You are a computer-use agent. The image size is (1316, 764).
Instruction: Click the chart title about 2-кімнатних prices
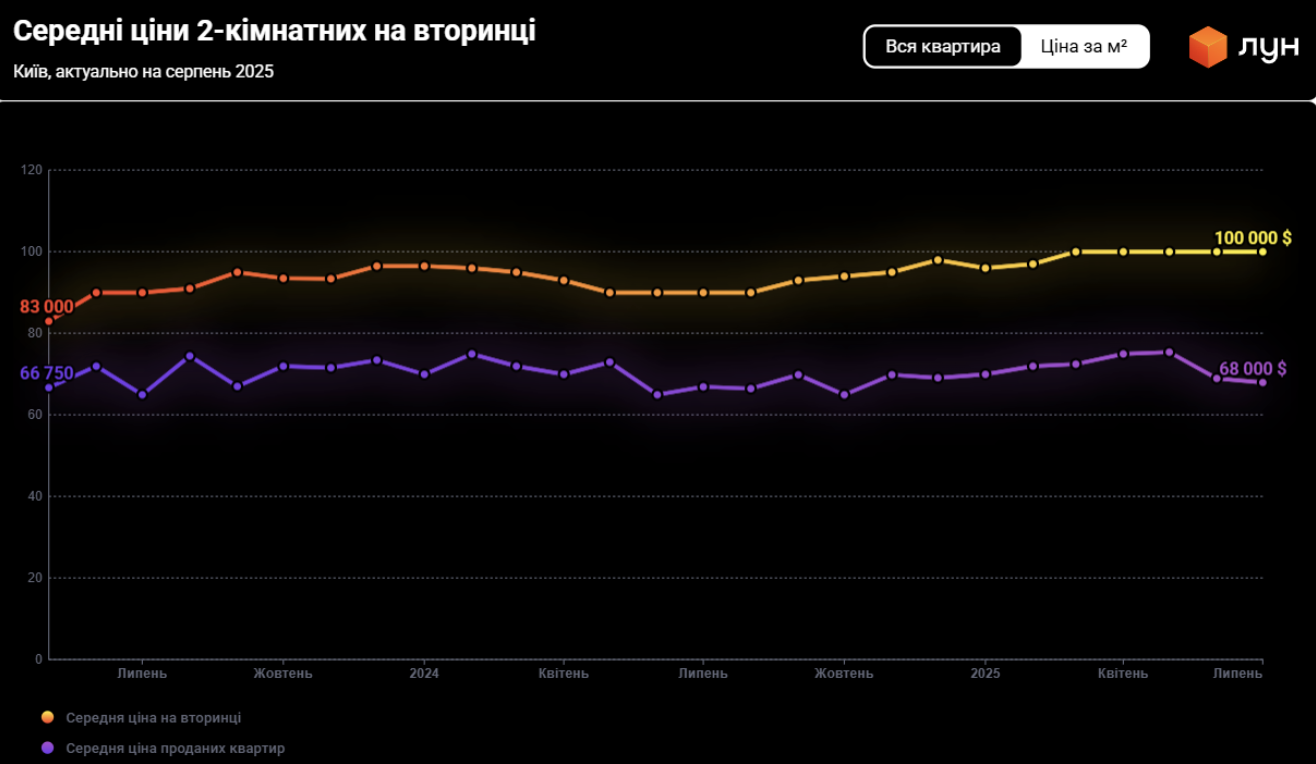click(x=274, y=31)
